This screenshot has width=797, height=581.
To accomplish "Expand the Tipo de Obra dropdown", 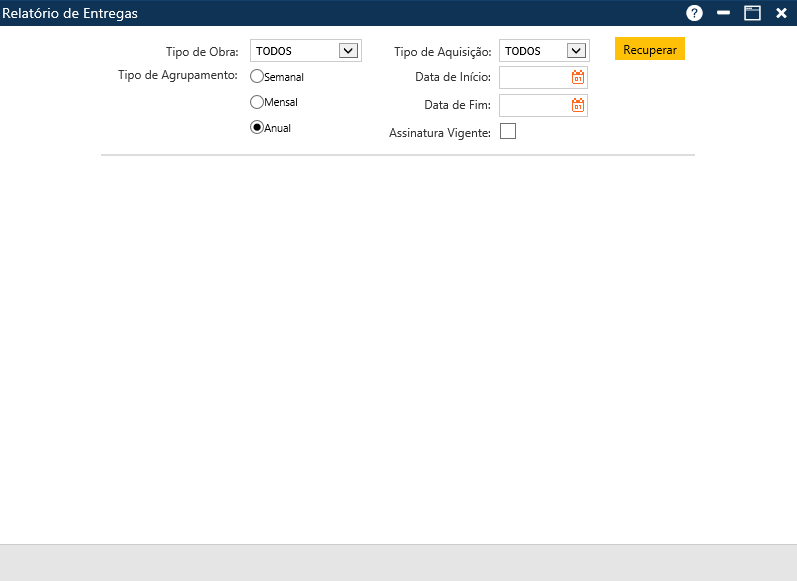I will pyautogui.click(x=348, y=51).
